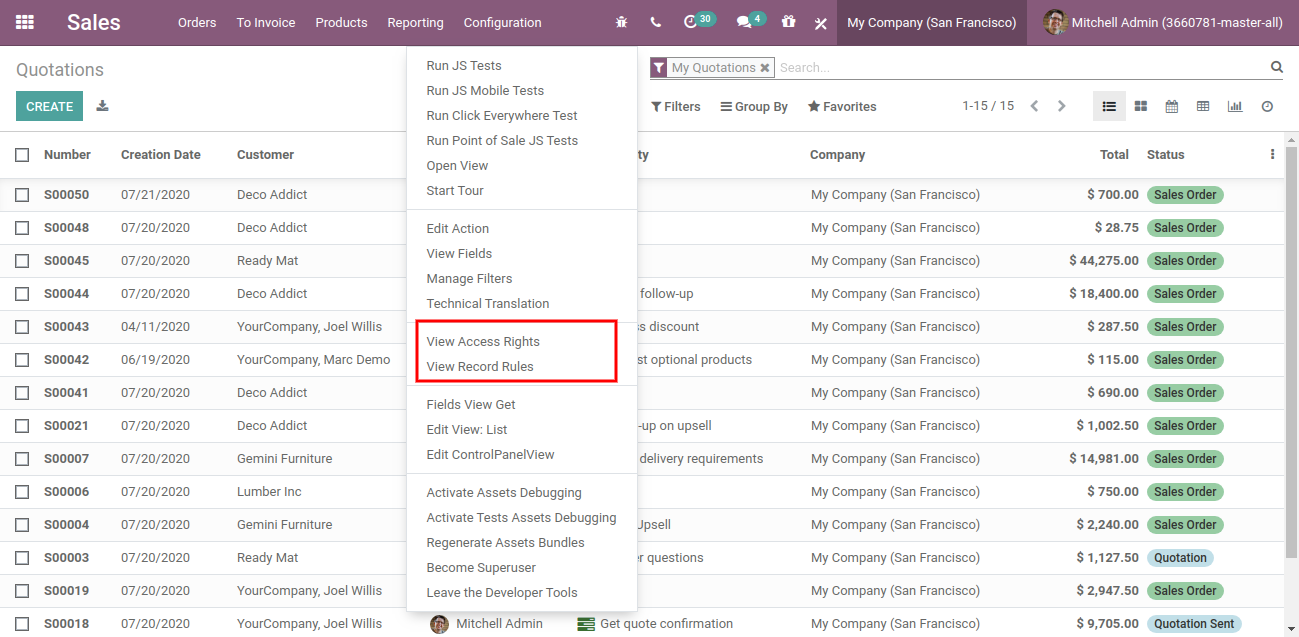Click the Sales app title

(x=94, y=22)
